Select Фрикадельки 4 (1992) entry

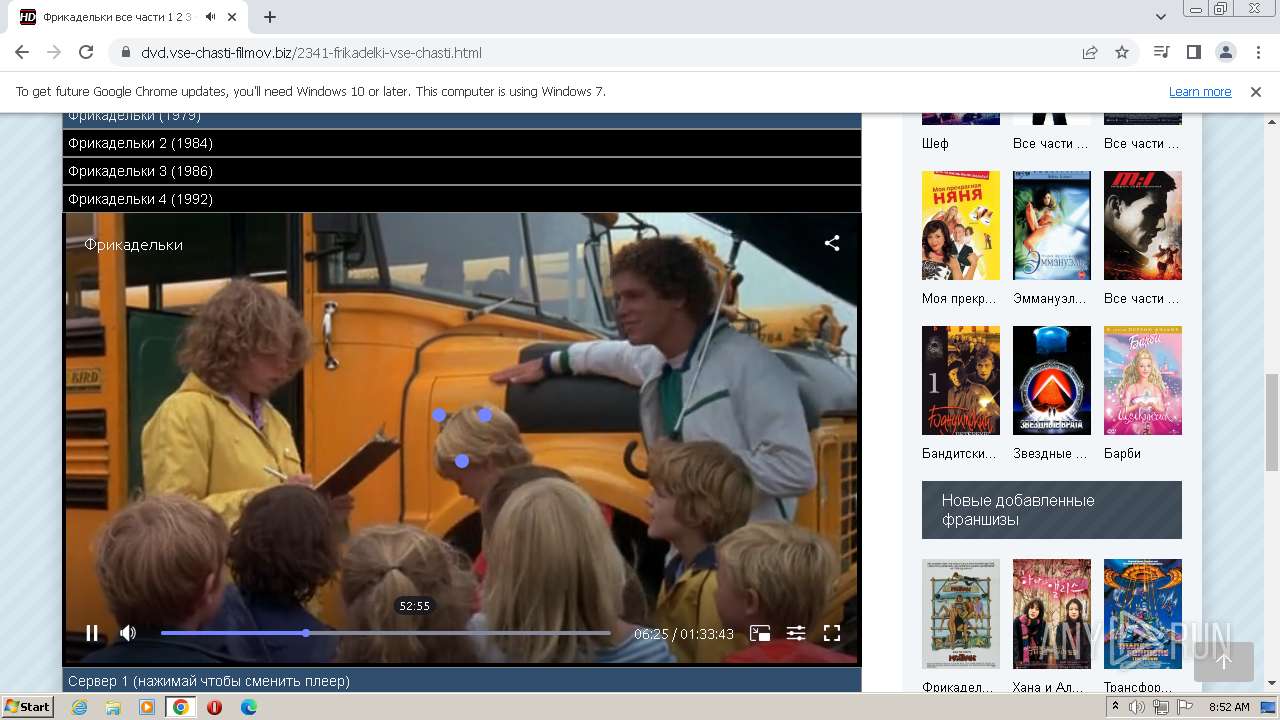(462, 199)
